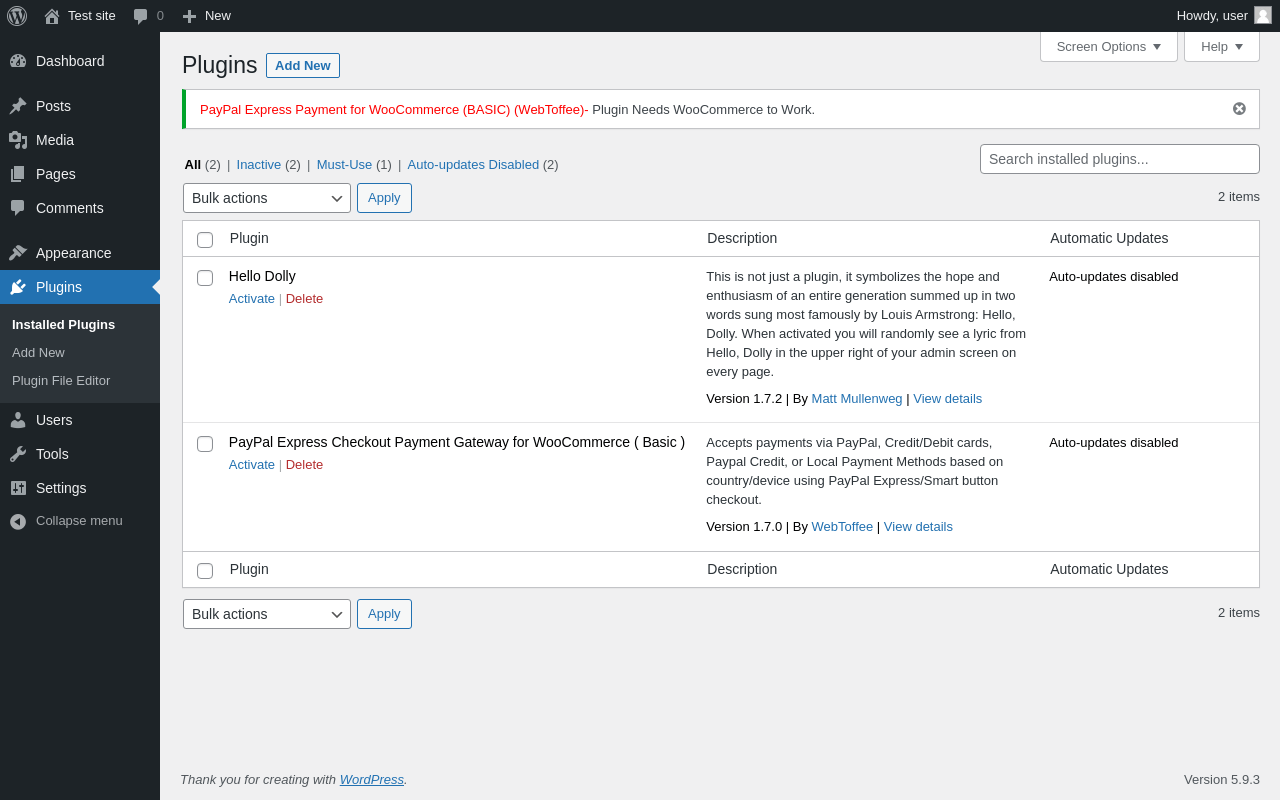Open the Dashboard menu label
Image resolution: width=1280 pixels, height=800 pixels.
pos(70,61)
